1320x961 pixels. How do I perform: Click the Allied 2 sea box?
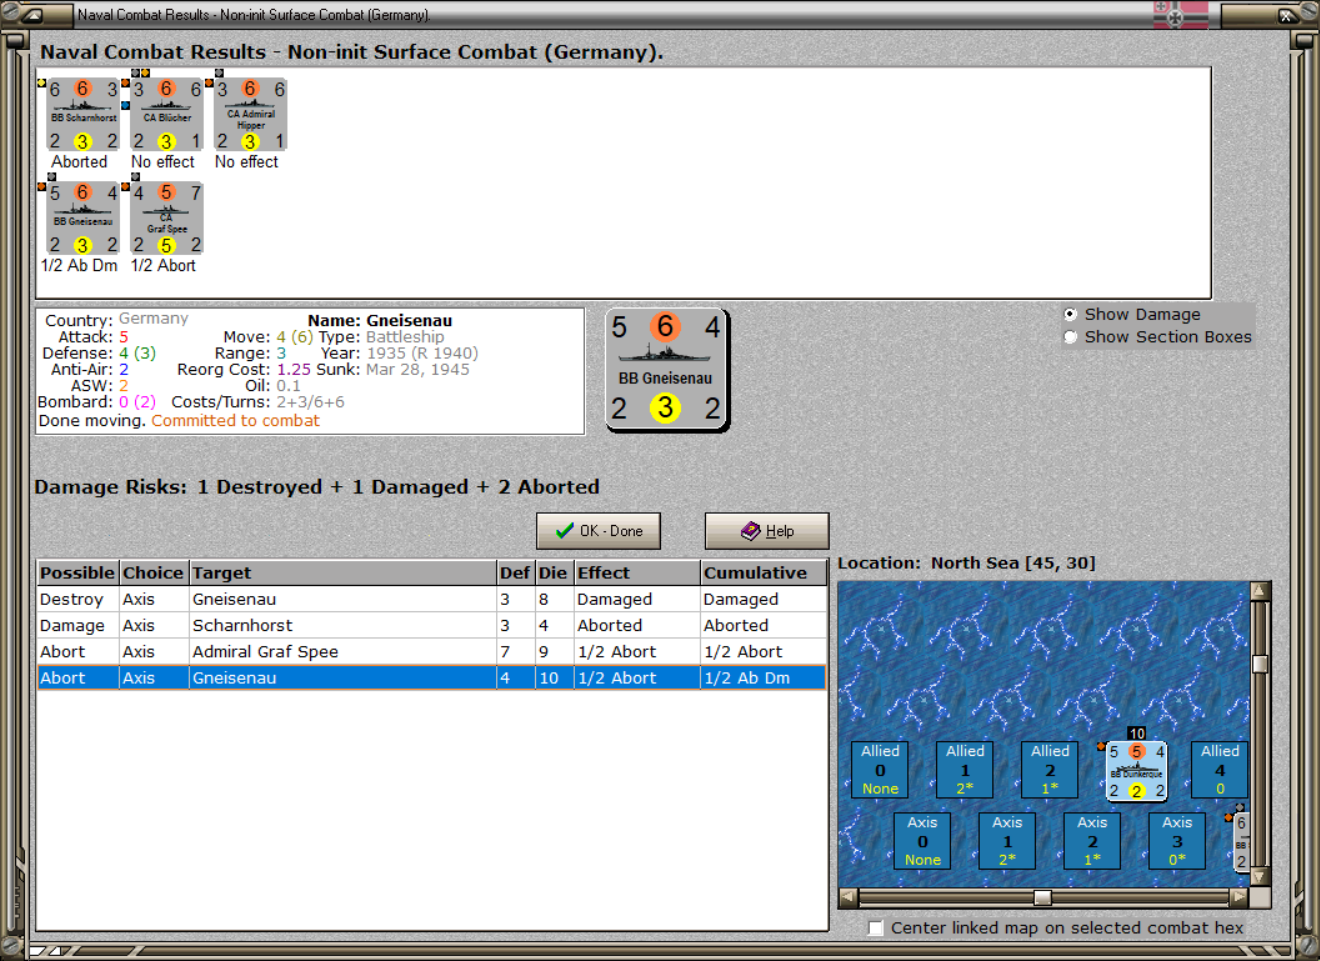click(x=1050, y=769)
